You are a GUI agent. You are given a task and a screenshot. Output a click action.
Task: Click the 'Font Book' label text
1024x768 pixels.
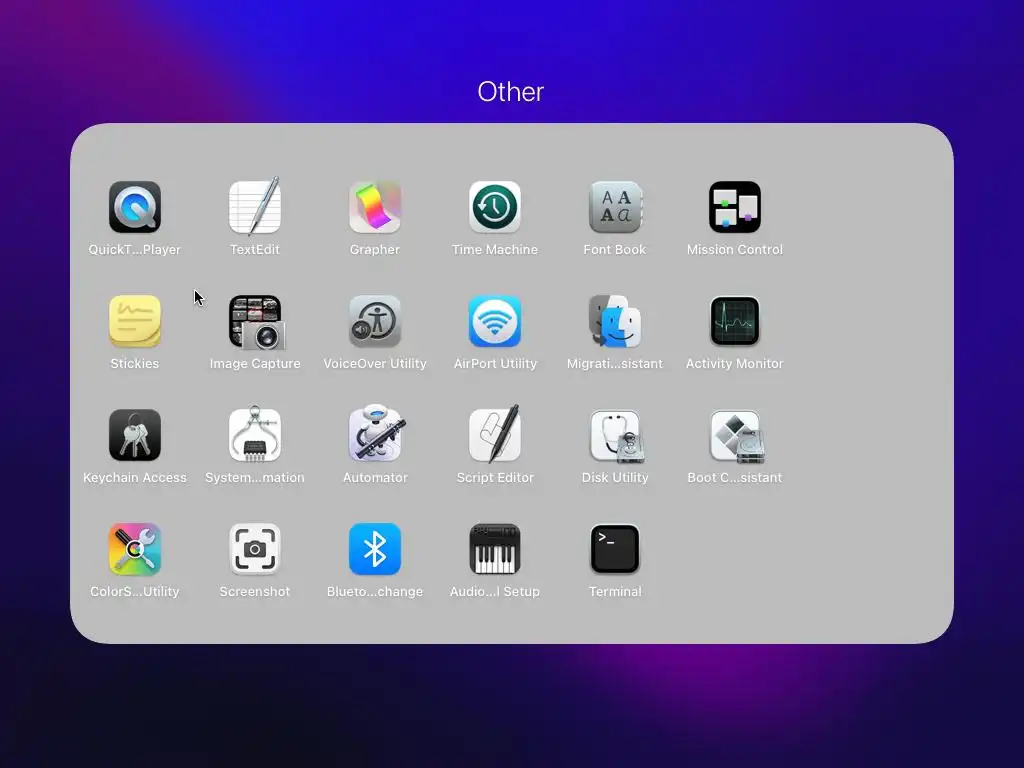(615, 249)
